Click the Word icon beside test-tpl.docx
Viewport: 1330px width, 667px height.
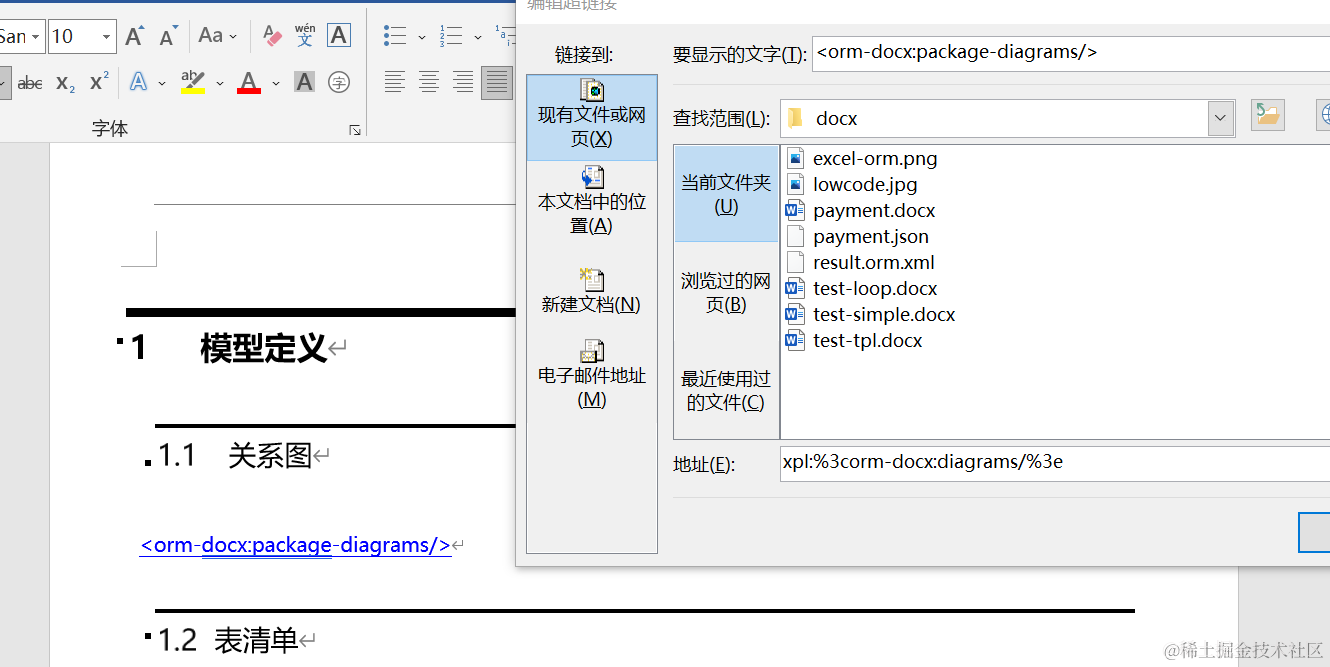tap(795, 340)
